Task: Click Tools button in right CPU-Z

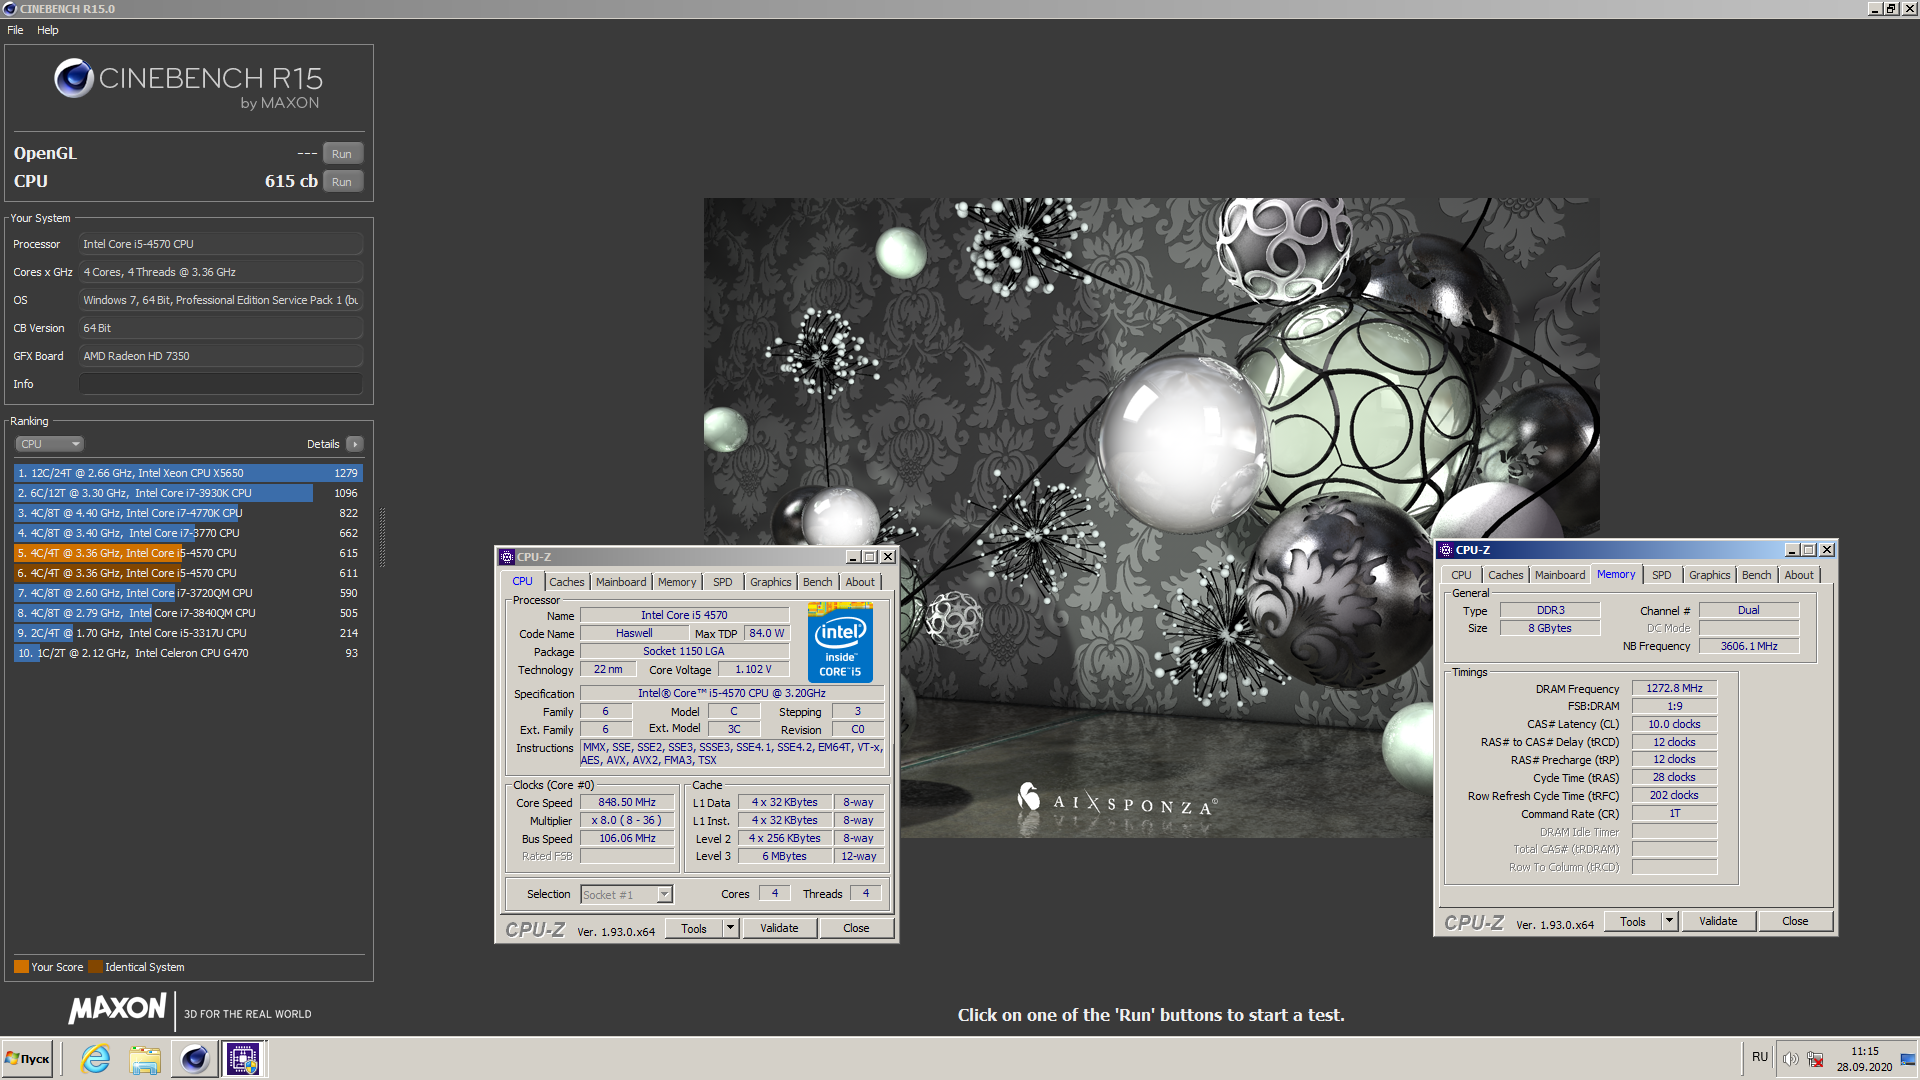Action: 1633,922
